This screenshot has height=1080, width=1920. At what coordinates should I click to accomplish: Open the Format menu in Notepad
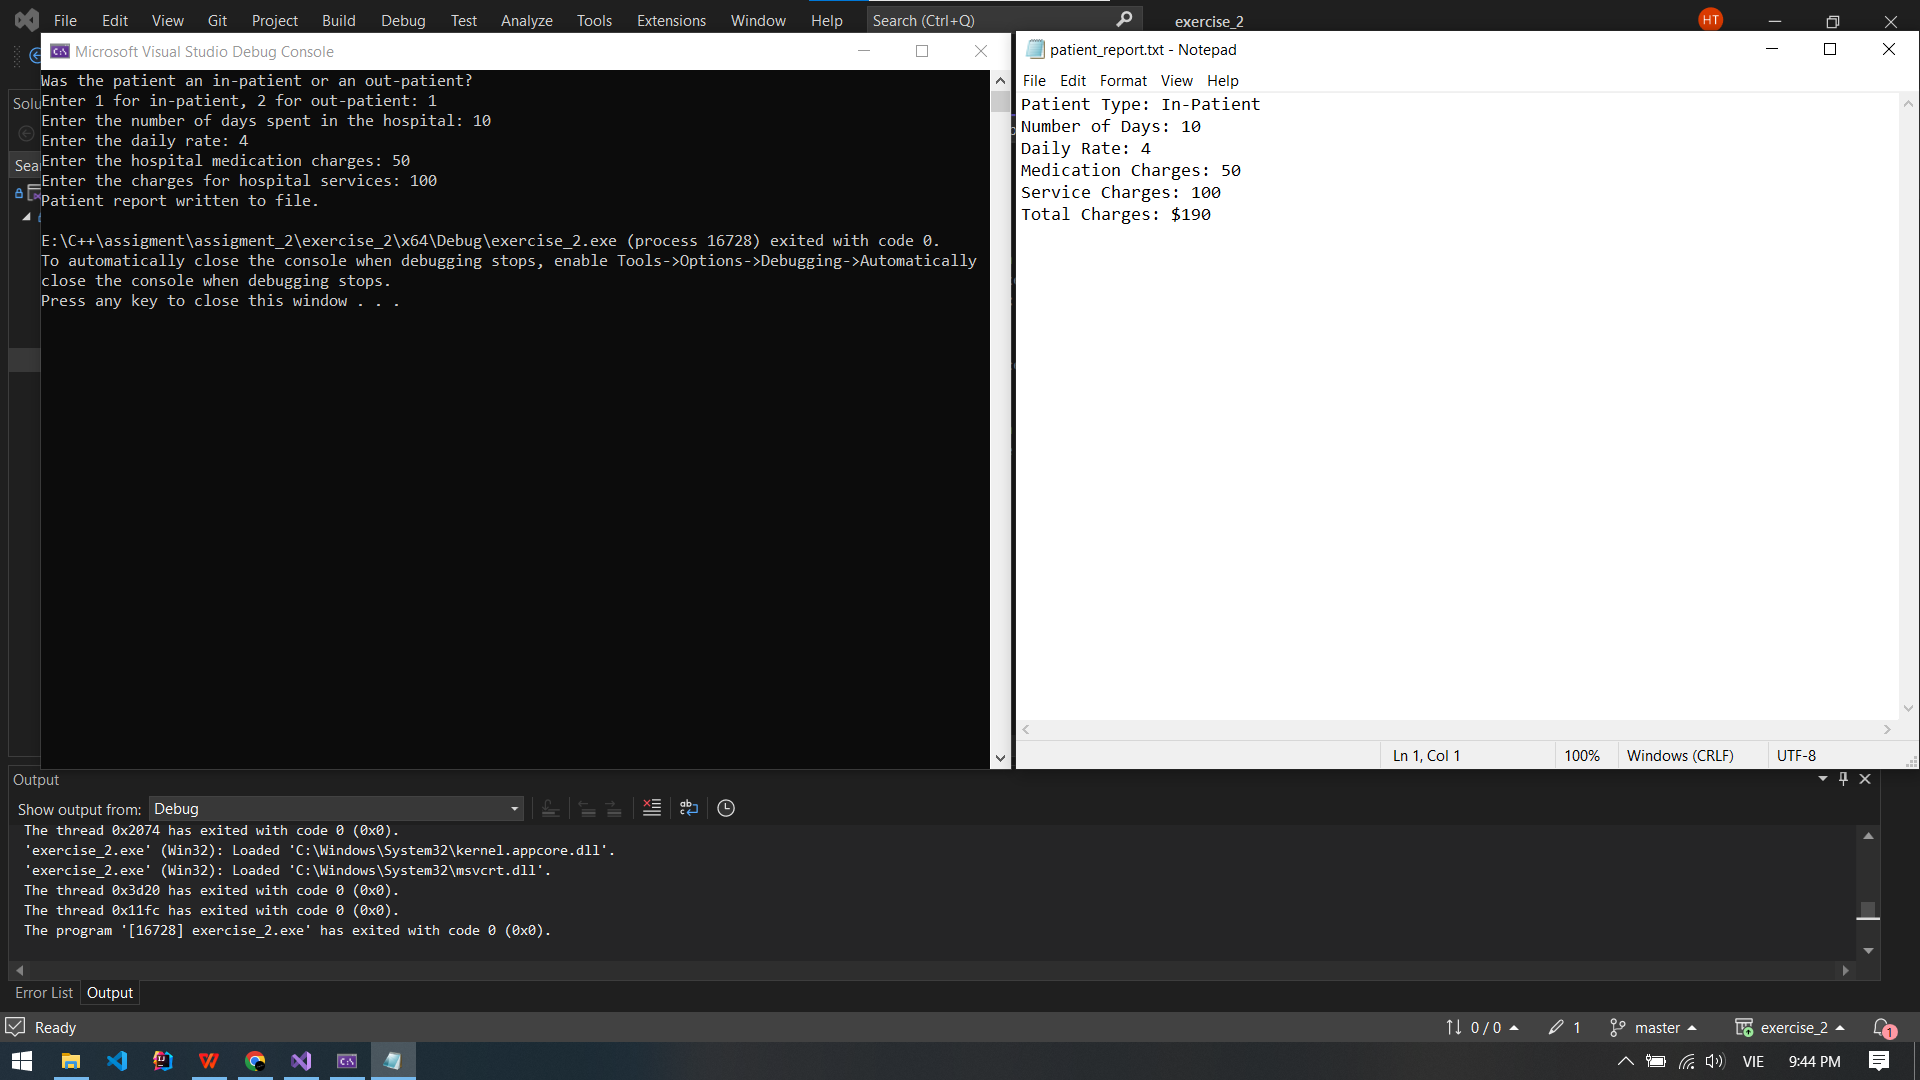coord(1122,80)
